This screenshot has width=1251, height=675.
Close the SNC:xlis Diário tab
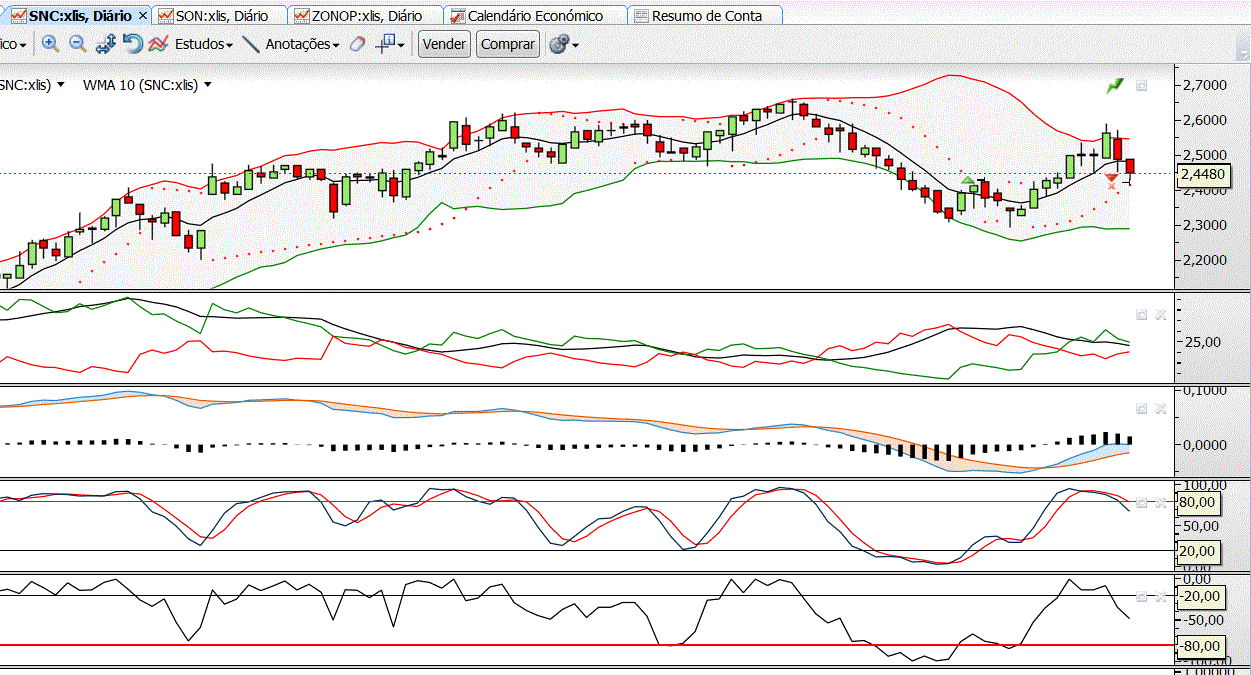[x=142, y=16]
